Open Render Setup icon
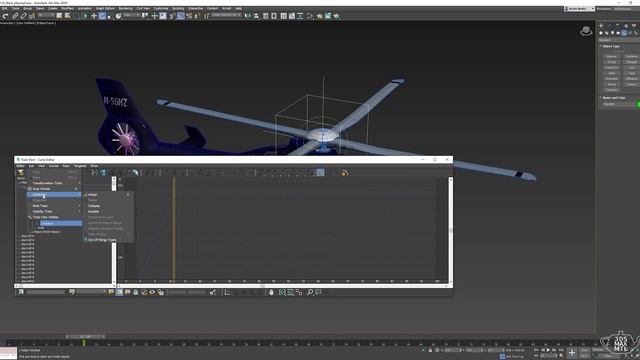 point(320,16)
